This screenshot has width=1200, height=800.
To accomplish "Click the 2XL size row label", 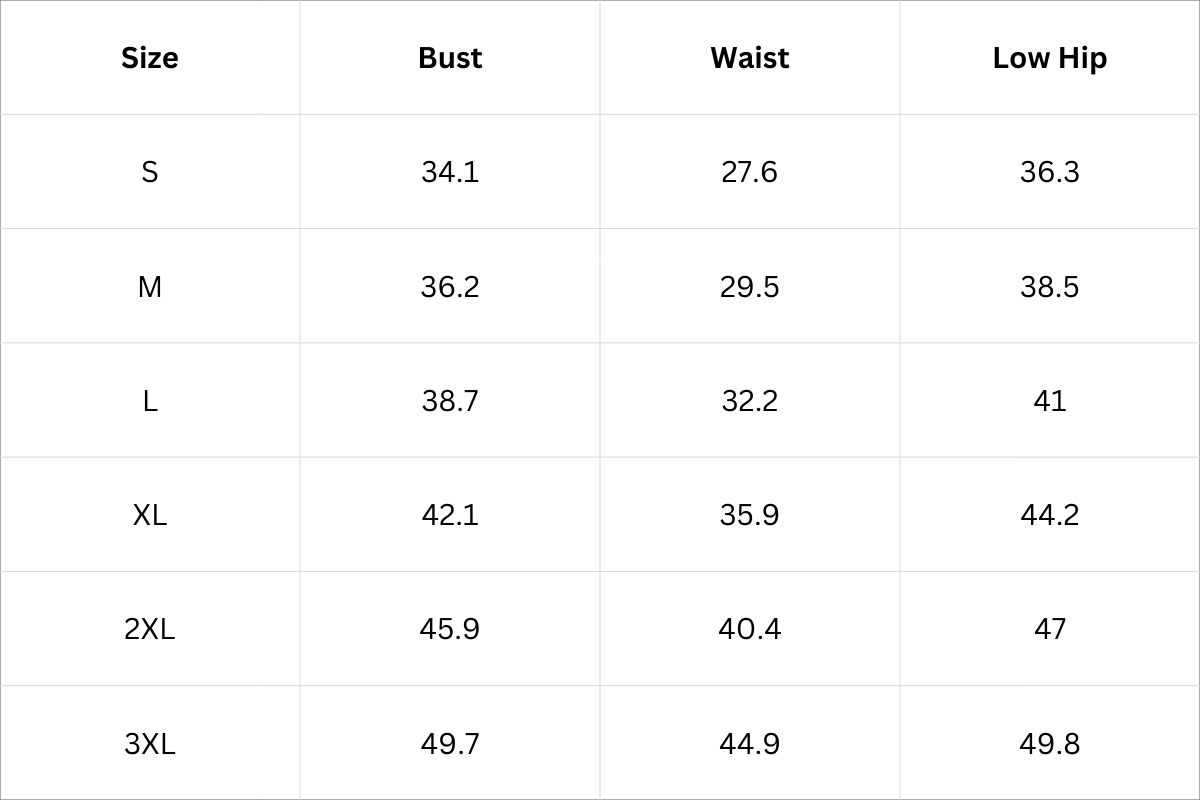I will click(150, 629).
